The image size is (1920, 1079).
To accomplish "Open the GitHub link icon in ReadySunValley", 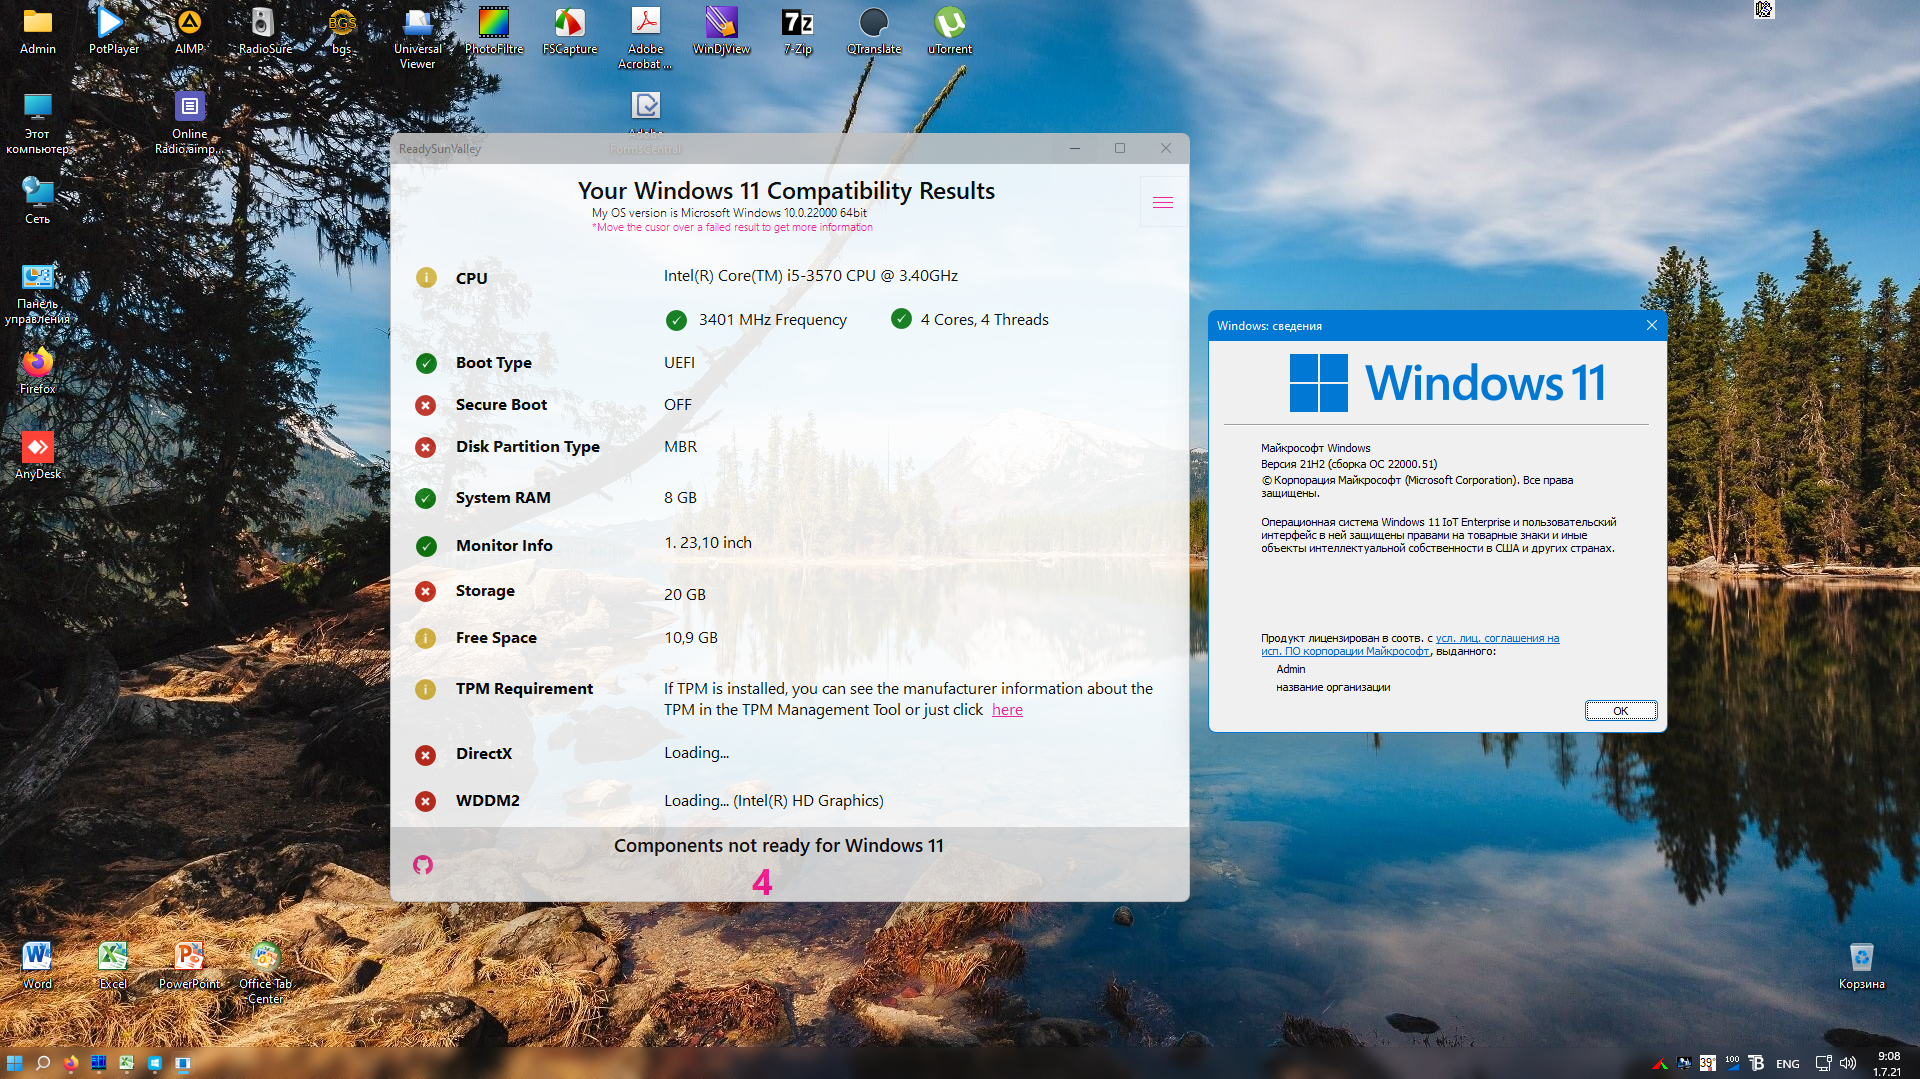I will (x=423, y=865).
